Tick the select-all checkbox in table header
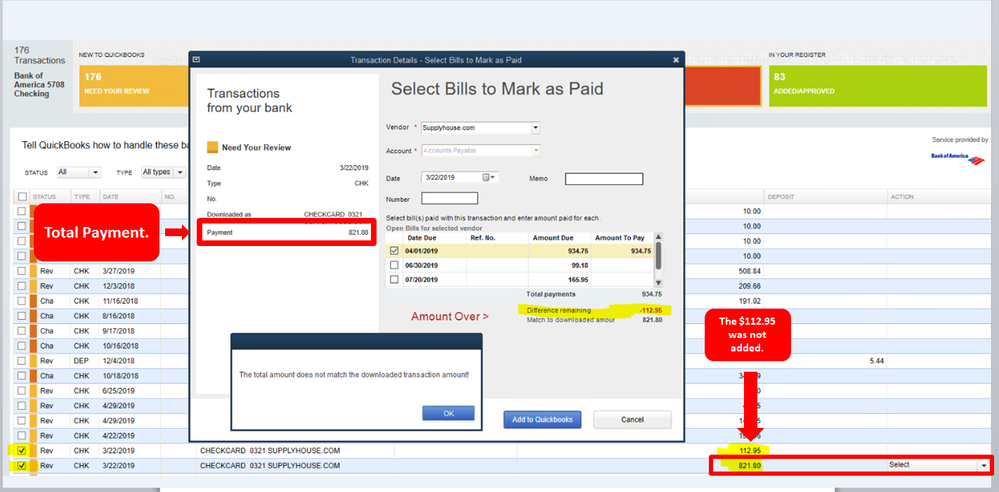999x492 pixels. point(22,197)
